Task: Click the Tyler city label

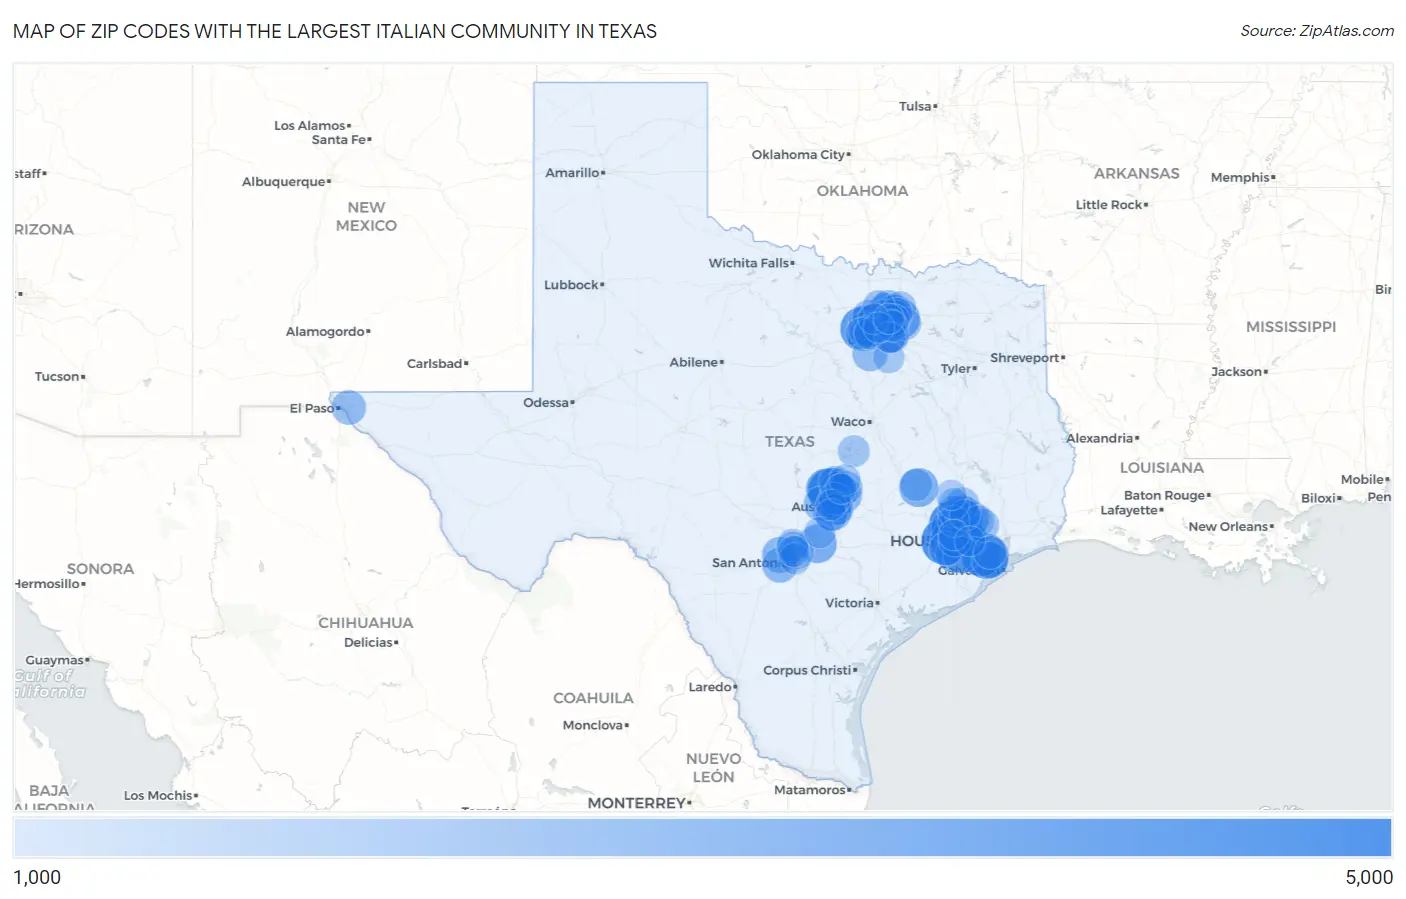Action: [x=956, y=369]
